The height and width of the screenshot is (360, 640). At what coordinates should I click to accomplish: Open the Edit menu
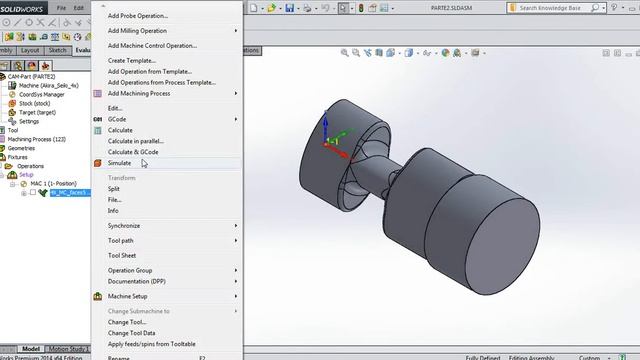pos(79,8)
